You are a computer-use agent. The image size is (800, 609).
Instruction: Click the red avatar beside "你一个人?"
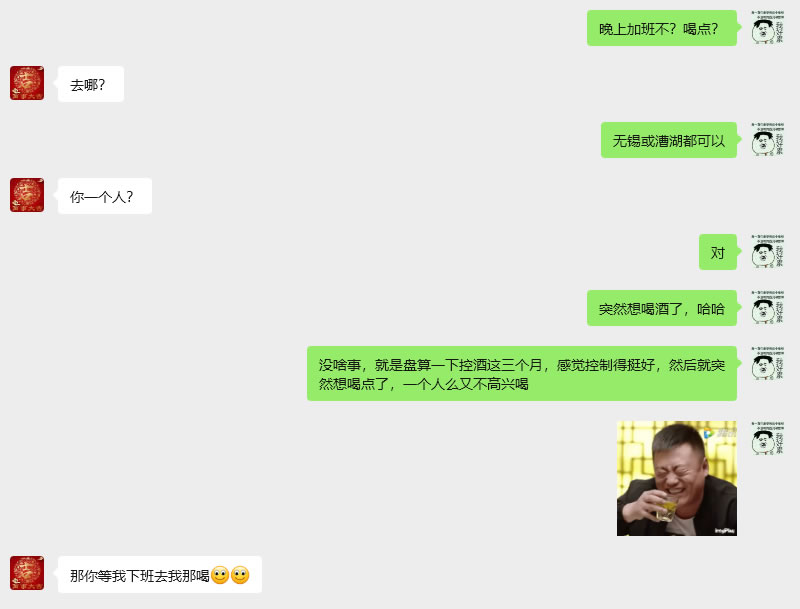[x=27, y=195]
